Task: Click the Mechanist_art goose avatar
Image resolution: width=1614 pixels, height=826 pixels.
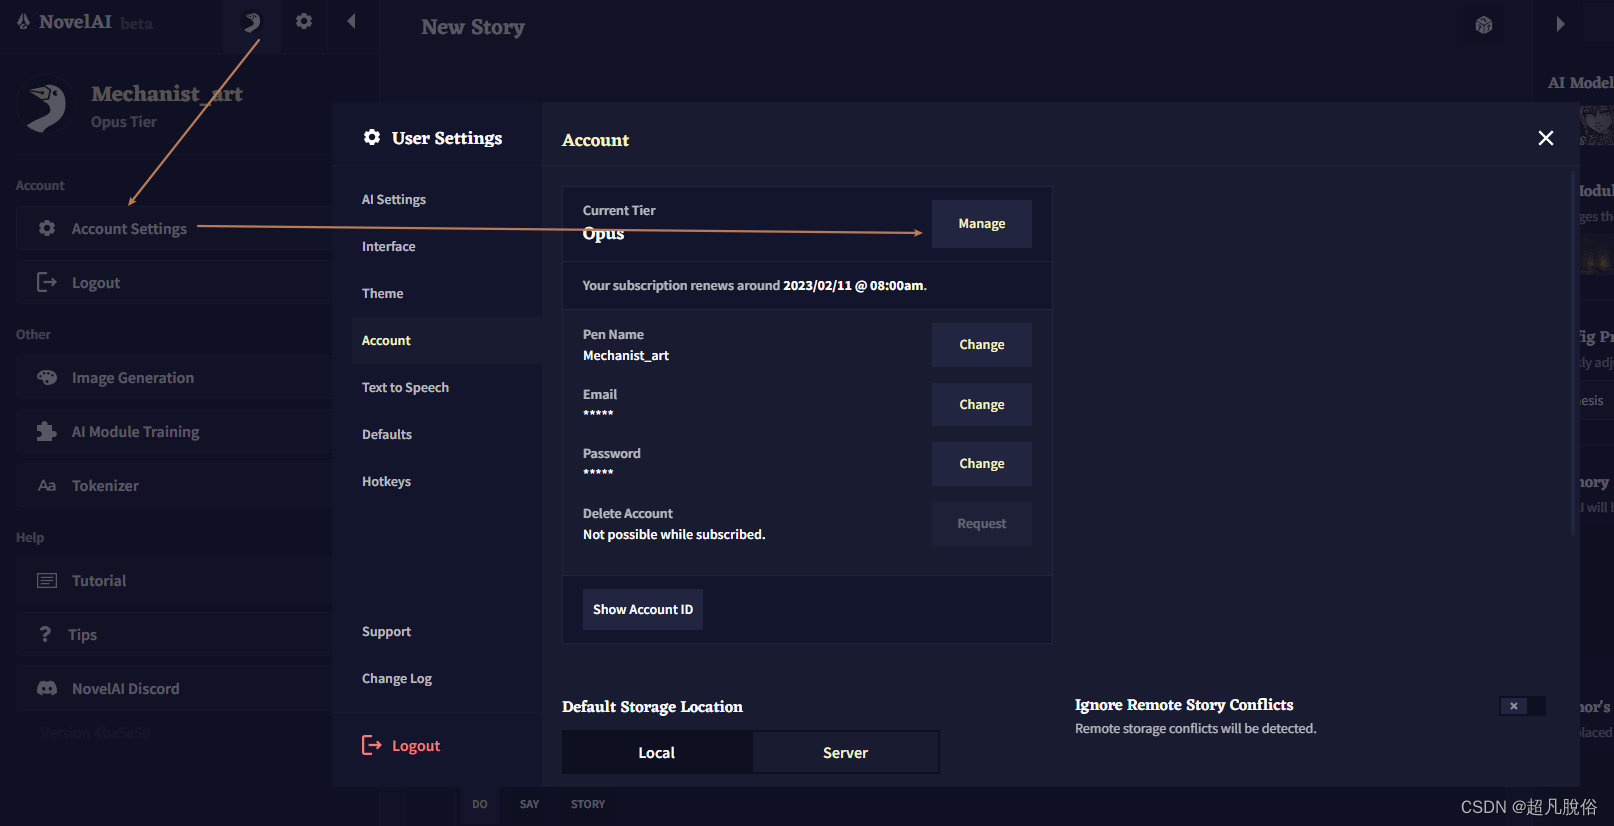Action: pos(46,107)
